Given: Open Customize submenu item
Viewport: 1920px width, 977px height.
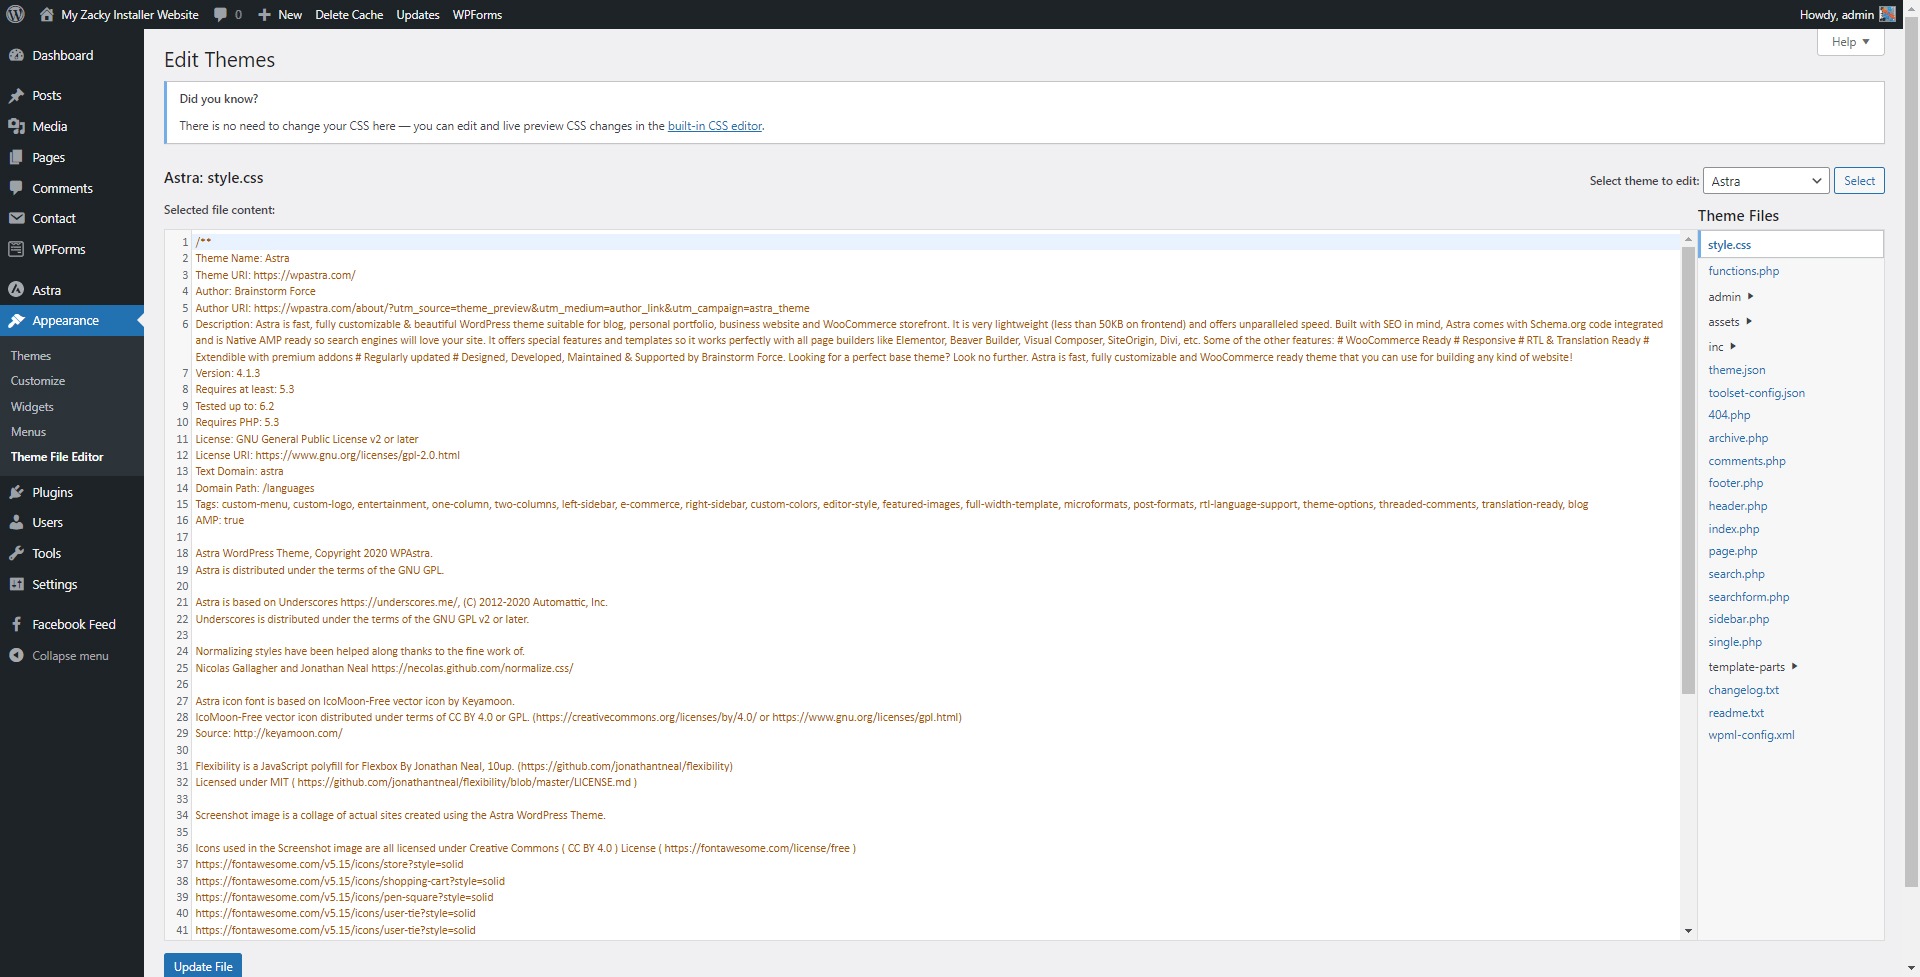Looking at the screenshot, I should tap(38, 381).
